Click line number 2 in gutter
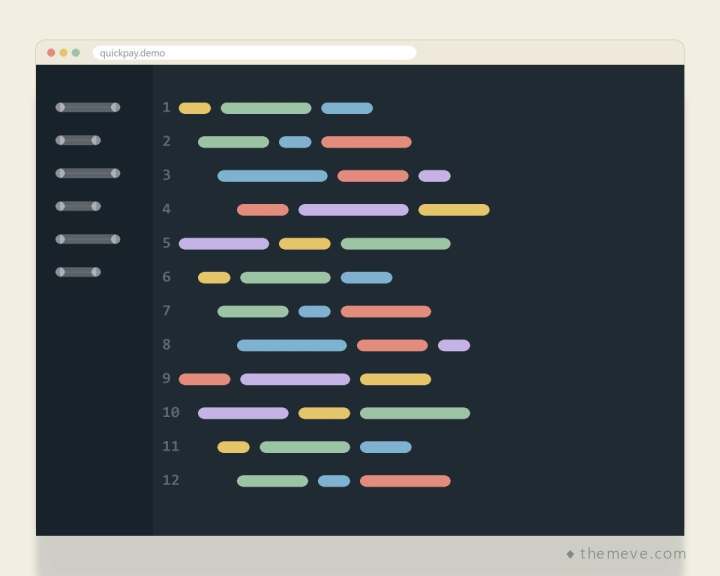Screen dimensions: 720x576 click(x=166, y=141)
